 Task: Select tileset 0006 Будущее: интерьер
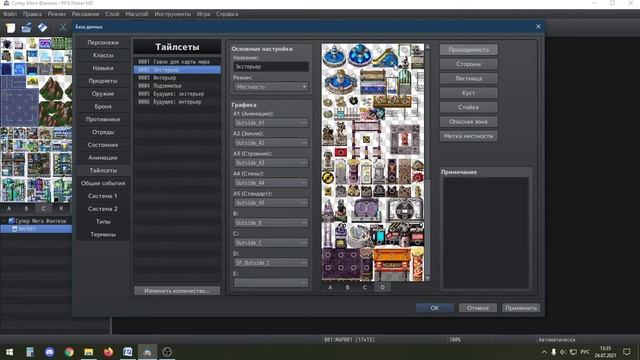click(177, 102)
